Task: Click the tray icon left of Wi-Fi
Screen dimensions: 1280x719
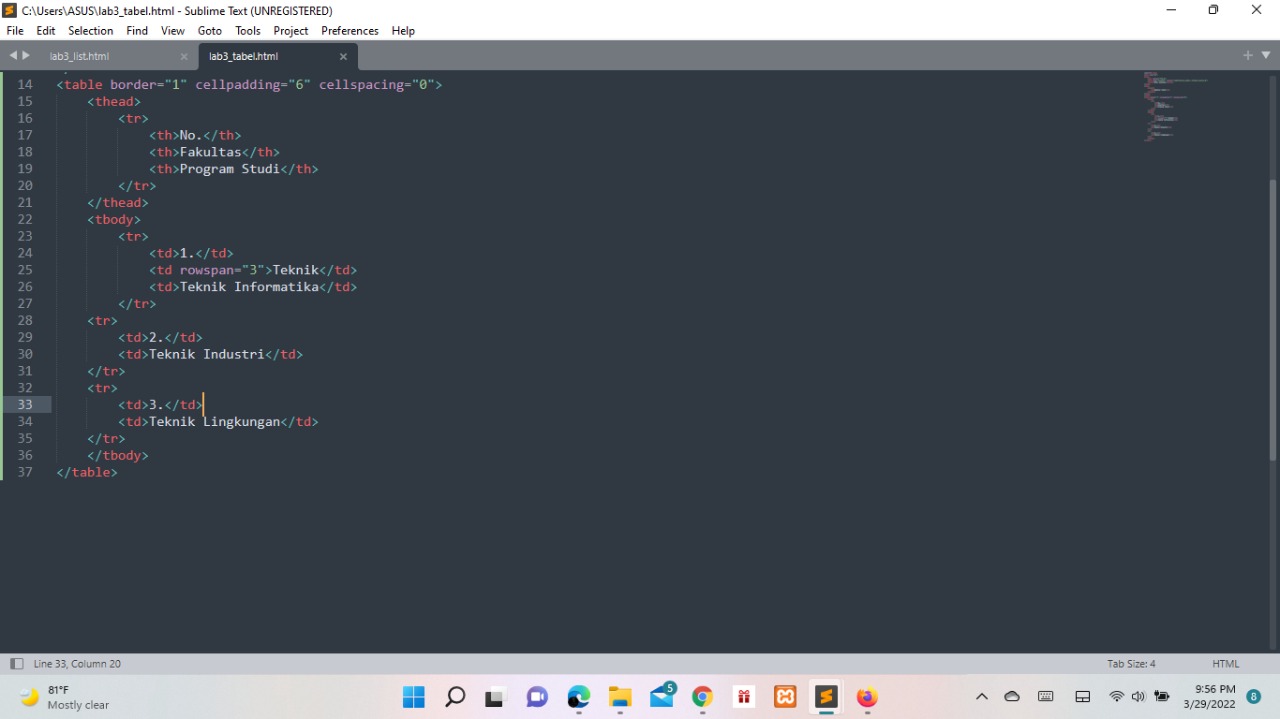Action: coord(1082,697)
